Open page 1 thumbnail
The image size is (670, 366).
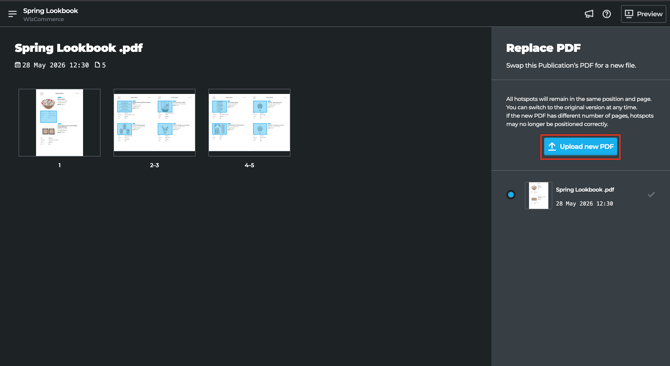[59, 123]
